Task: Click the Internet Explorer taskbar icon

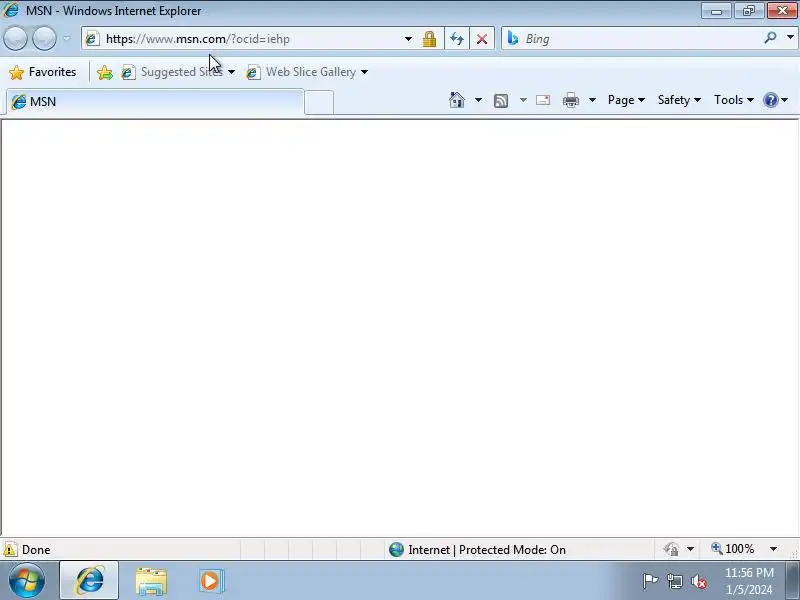Action: [89, 580]
